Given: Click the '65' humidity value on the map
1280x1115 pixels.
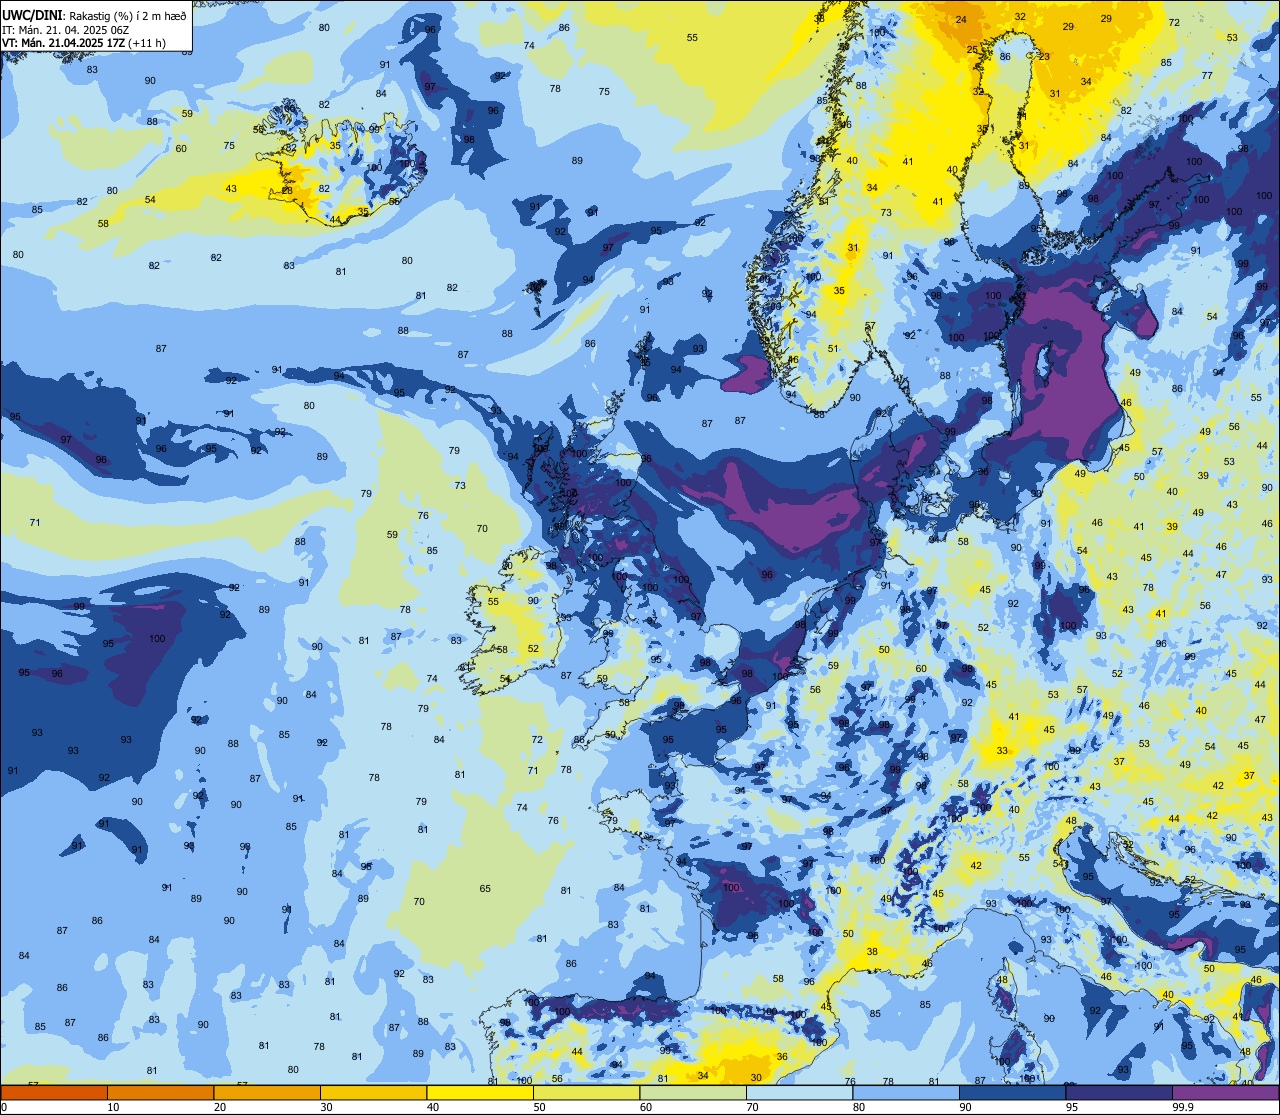Looking at the screenshot, I should (x=485, y=889).
